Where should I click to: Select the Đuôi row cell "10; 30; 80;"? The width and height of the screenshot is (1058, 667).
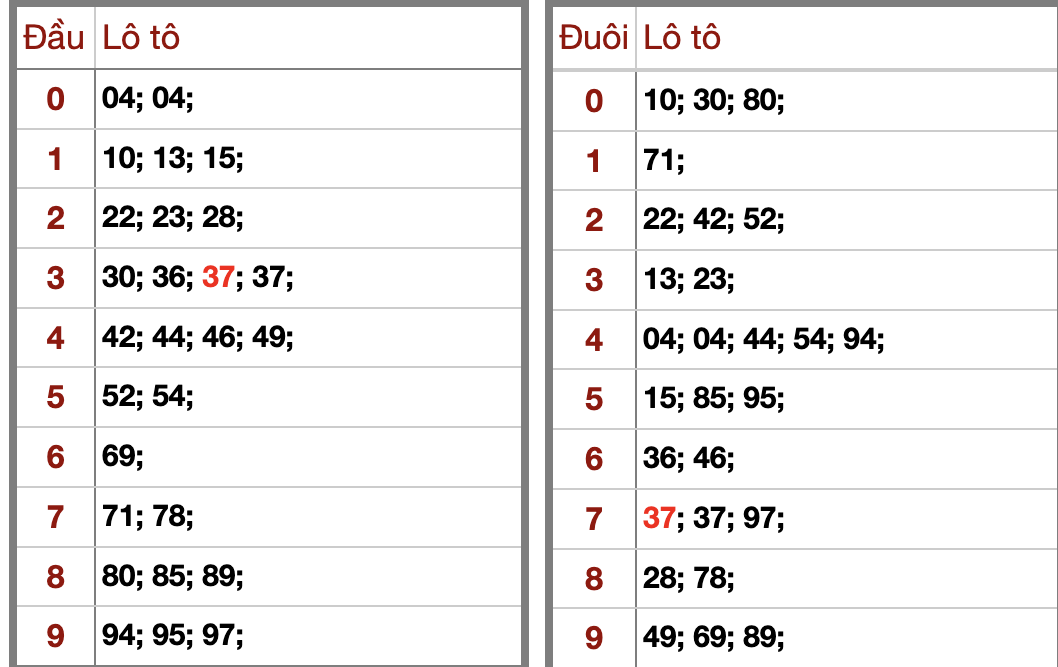coord(714,100)
